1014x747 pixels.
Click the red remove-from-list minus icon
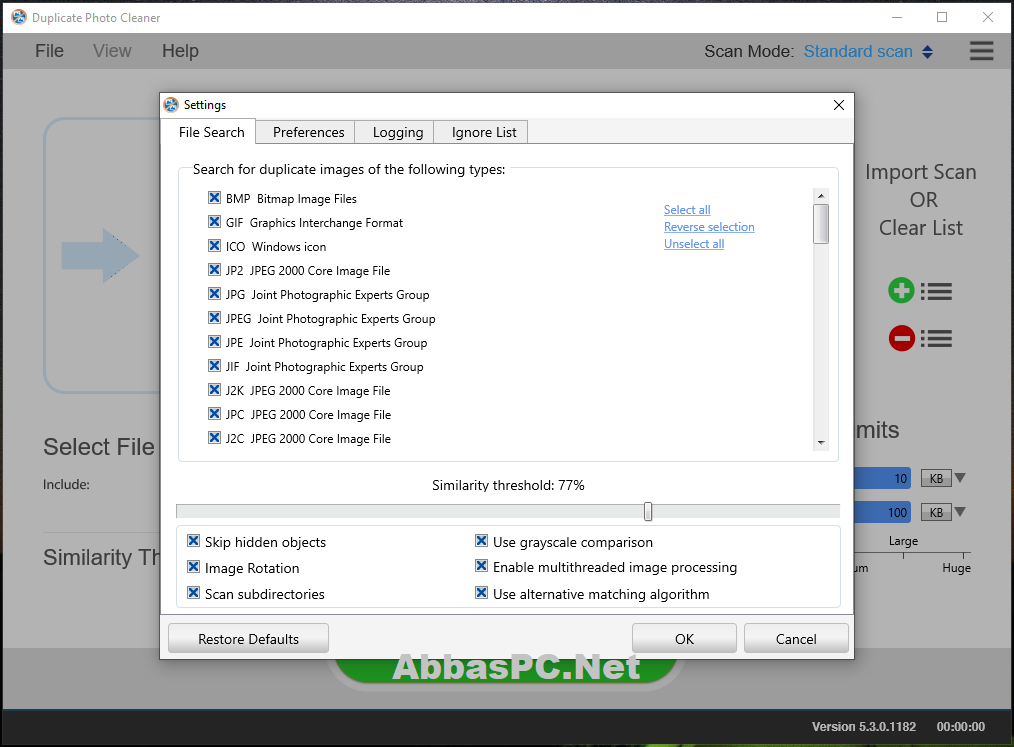click(901, 338)
